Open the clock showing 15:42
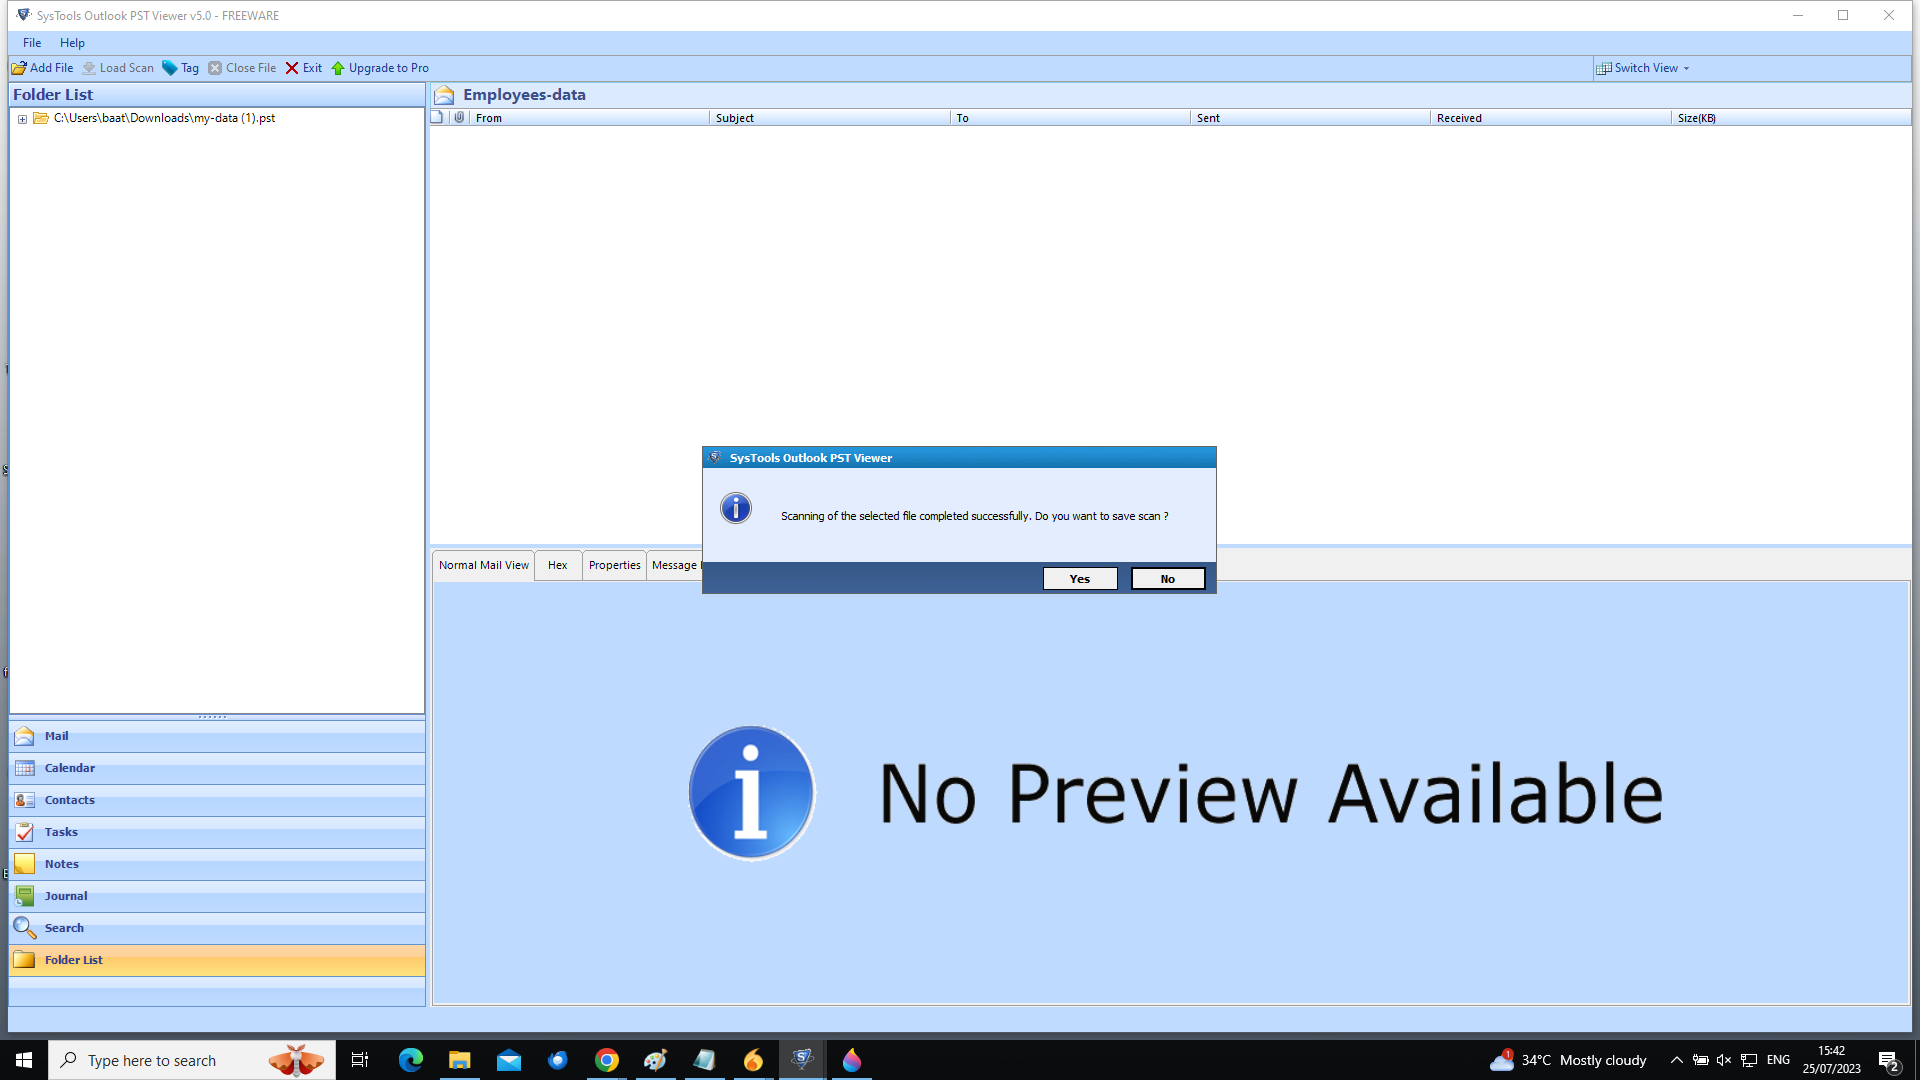The image size is (1920, 1080). [1832, 1060]
